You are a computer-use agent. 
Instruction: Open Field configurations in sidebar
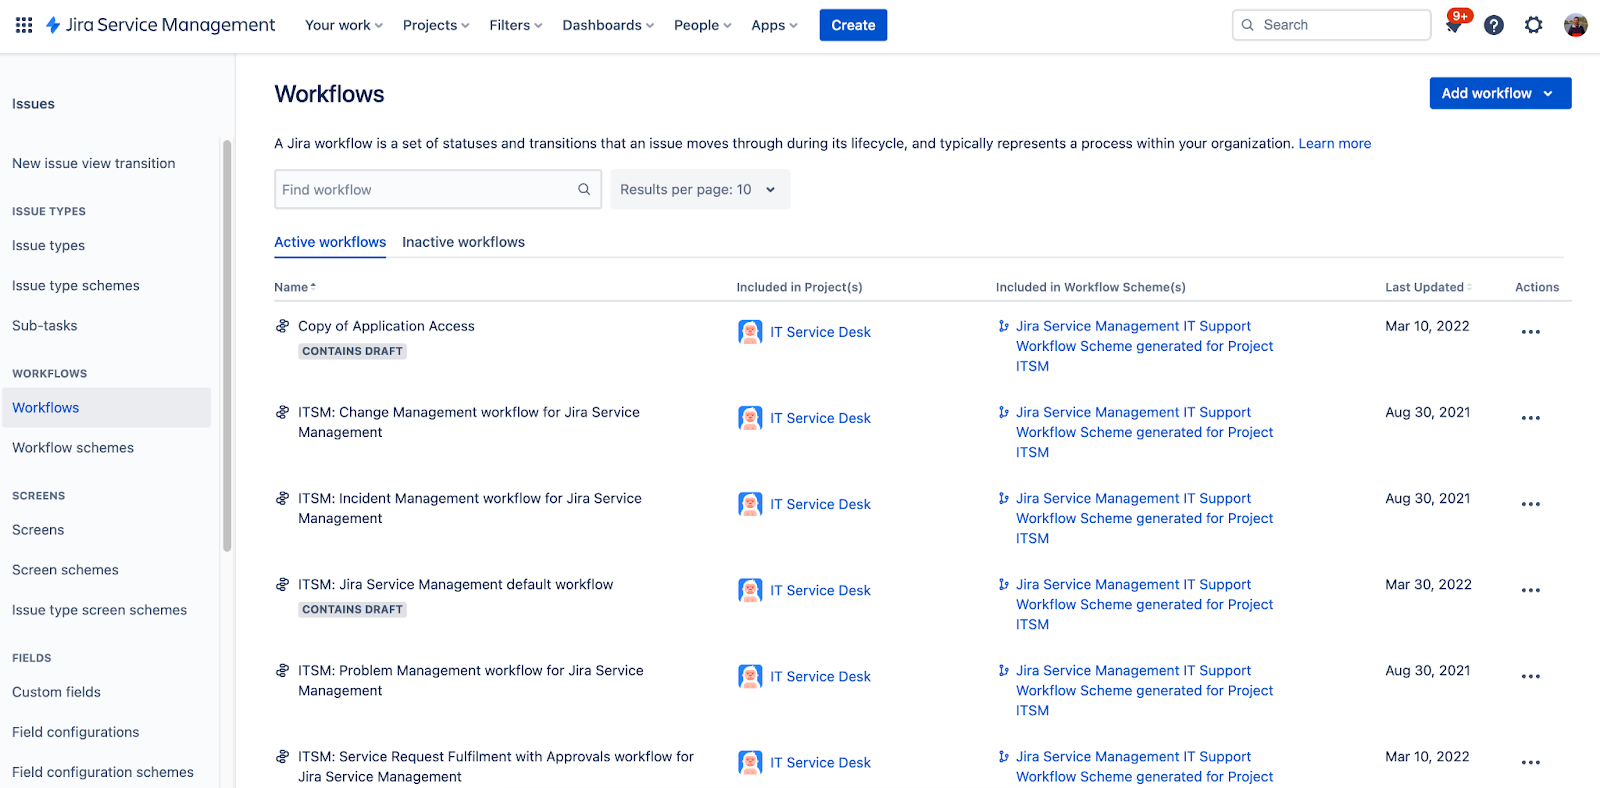click(76, 732)
